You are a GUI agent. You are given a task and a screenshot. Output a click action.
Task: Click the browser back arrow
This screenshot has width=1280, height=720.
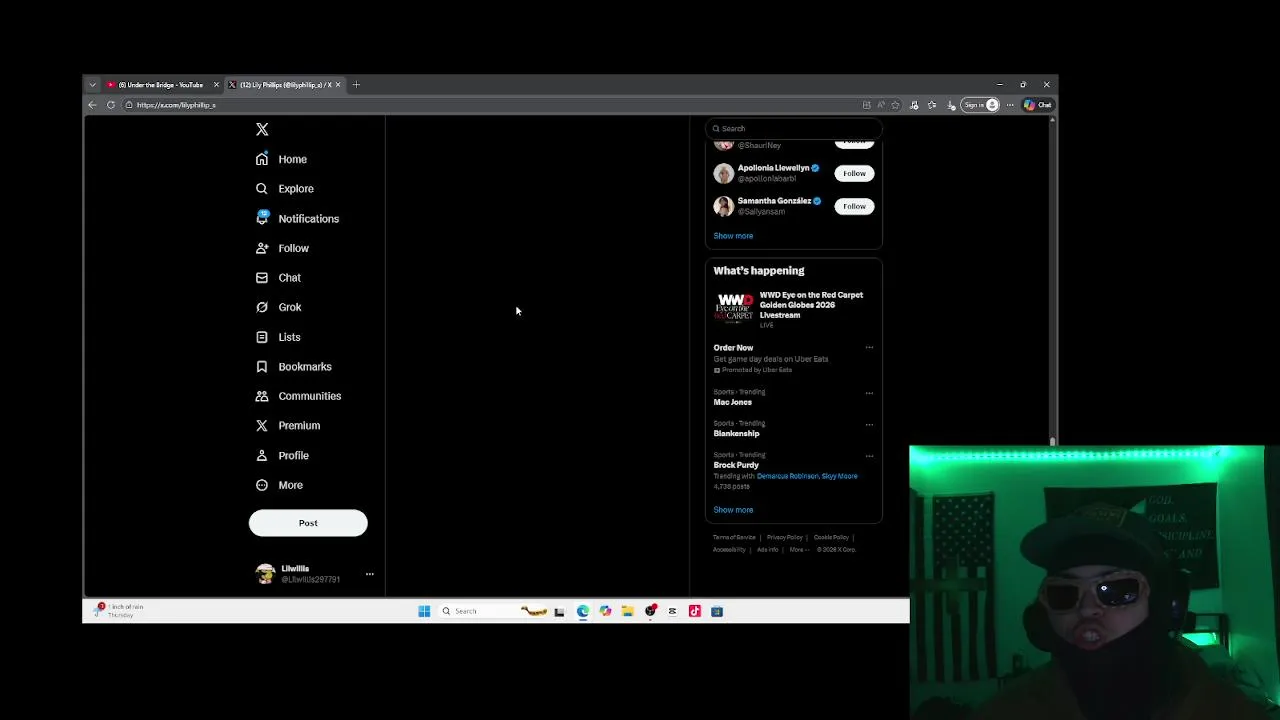coord(92,105)
